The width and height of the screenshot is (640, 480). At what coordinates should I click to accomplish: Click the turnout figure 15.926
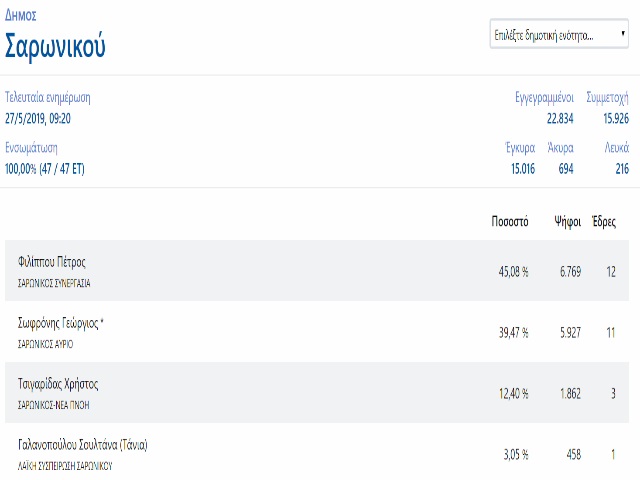616,118
